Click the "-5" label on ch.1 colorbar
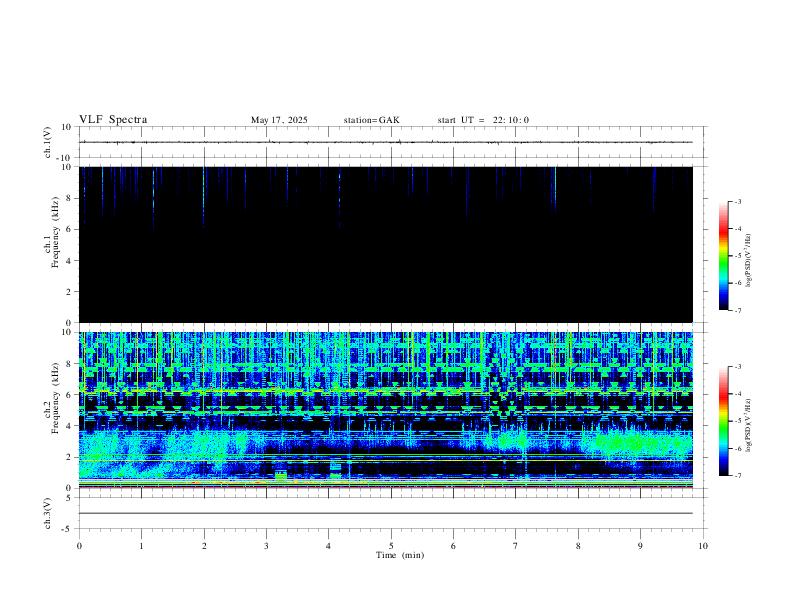792x612 pixels. (737, 256)
